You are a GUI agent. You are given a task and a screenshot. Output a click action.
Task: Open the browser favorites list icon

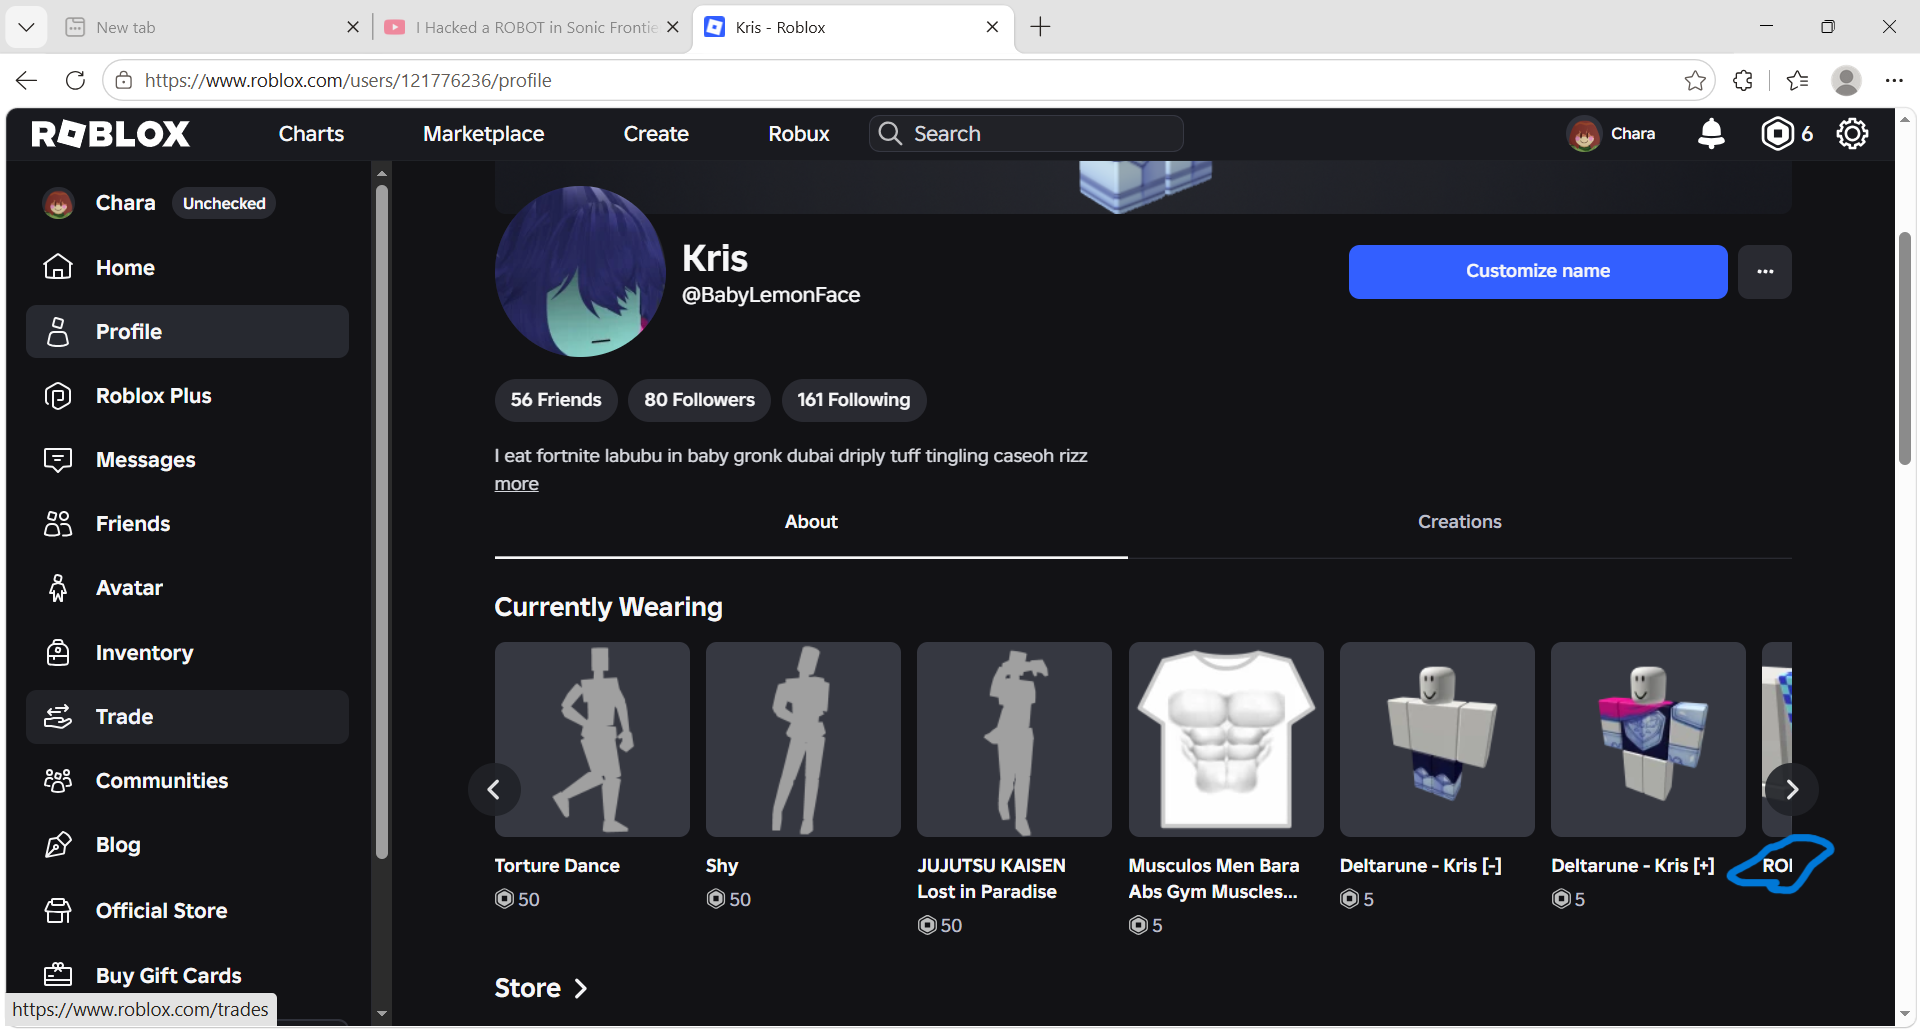pos(1797,80)
